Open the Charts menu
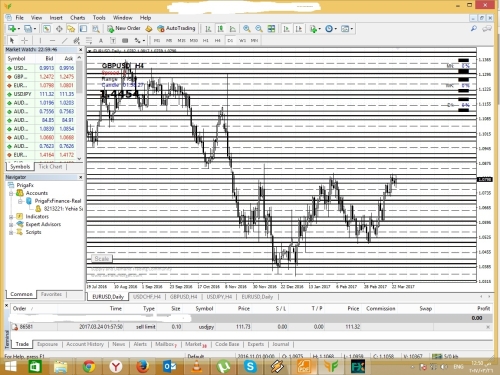 tap(77, 18)
